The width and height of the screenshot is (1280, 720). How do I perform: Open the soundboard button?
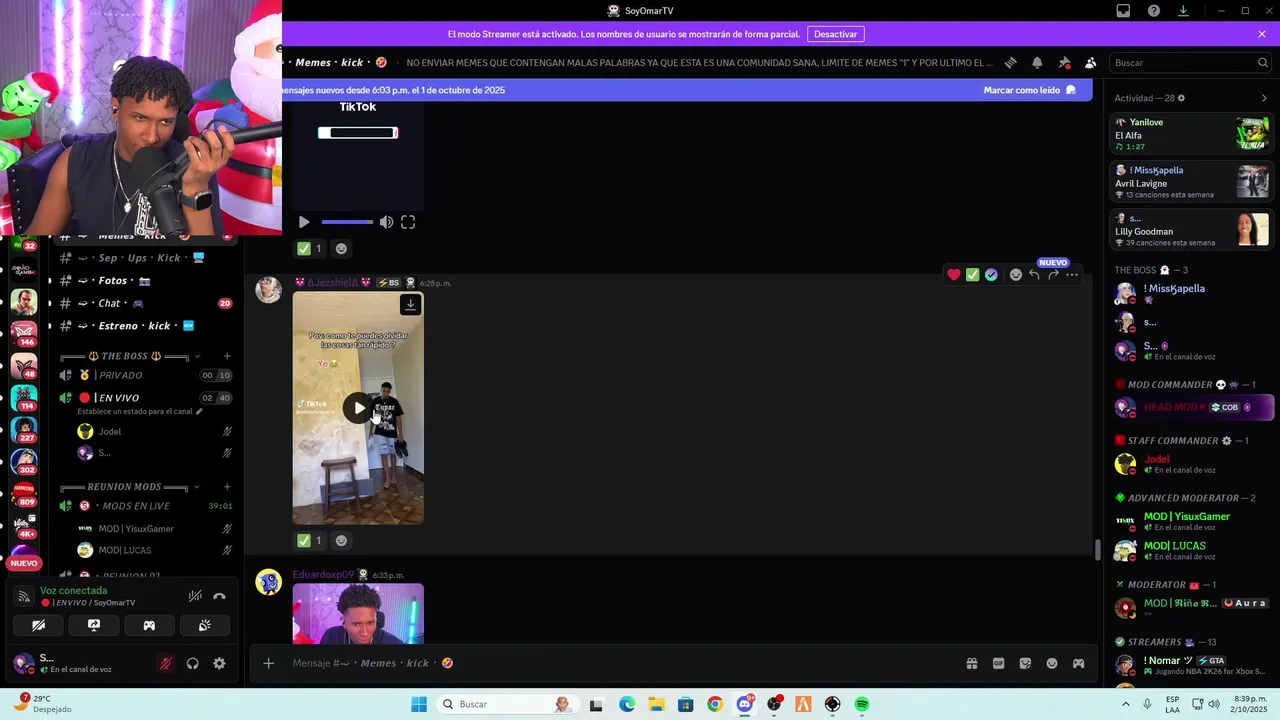click(x=204, y=625)
